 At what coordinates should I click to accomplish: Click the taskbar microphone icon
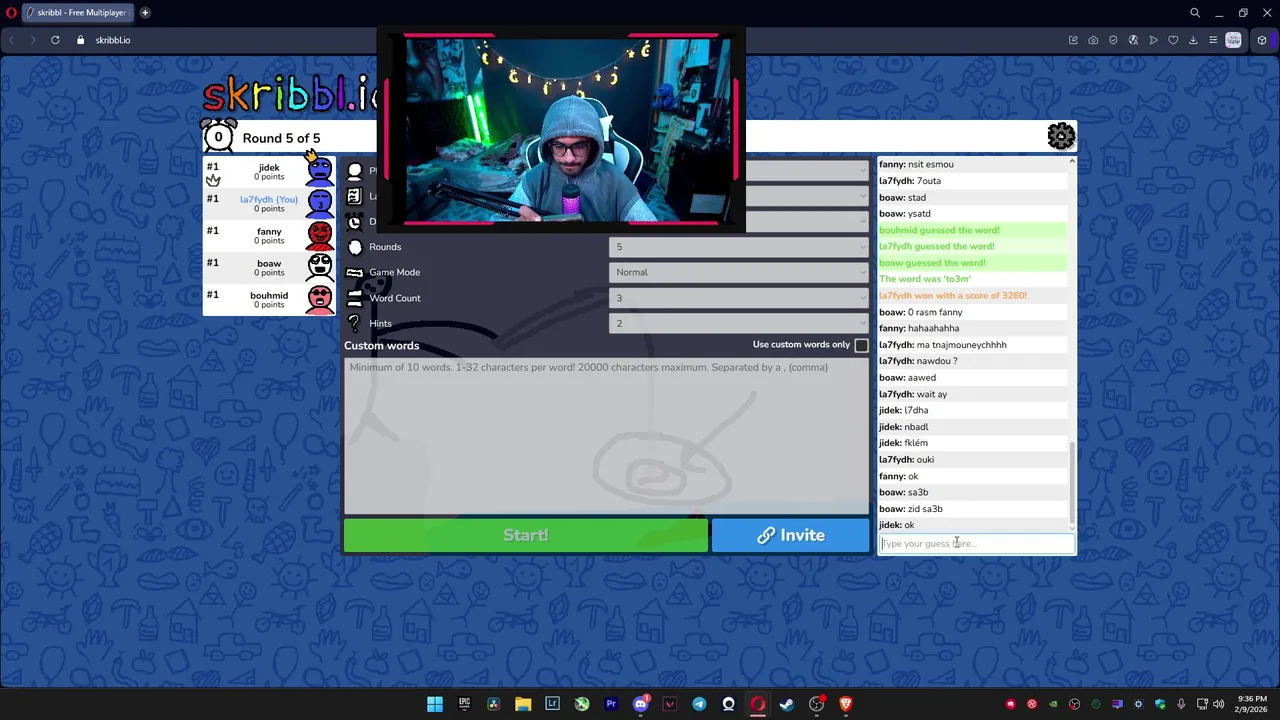point(1181,704)
